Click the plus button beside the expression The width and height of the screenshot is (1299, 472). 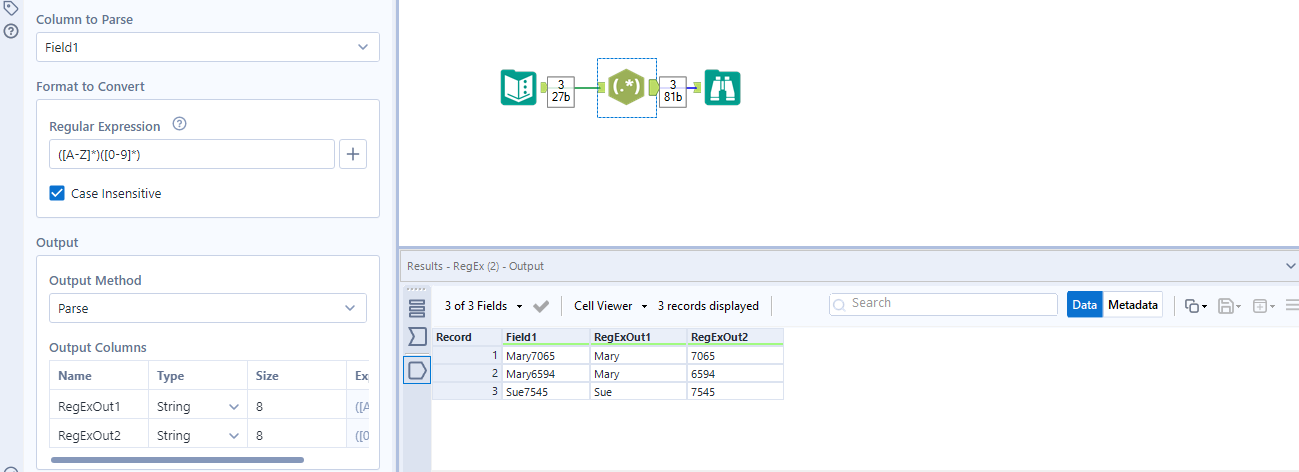coord(353,154)
